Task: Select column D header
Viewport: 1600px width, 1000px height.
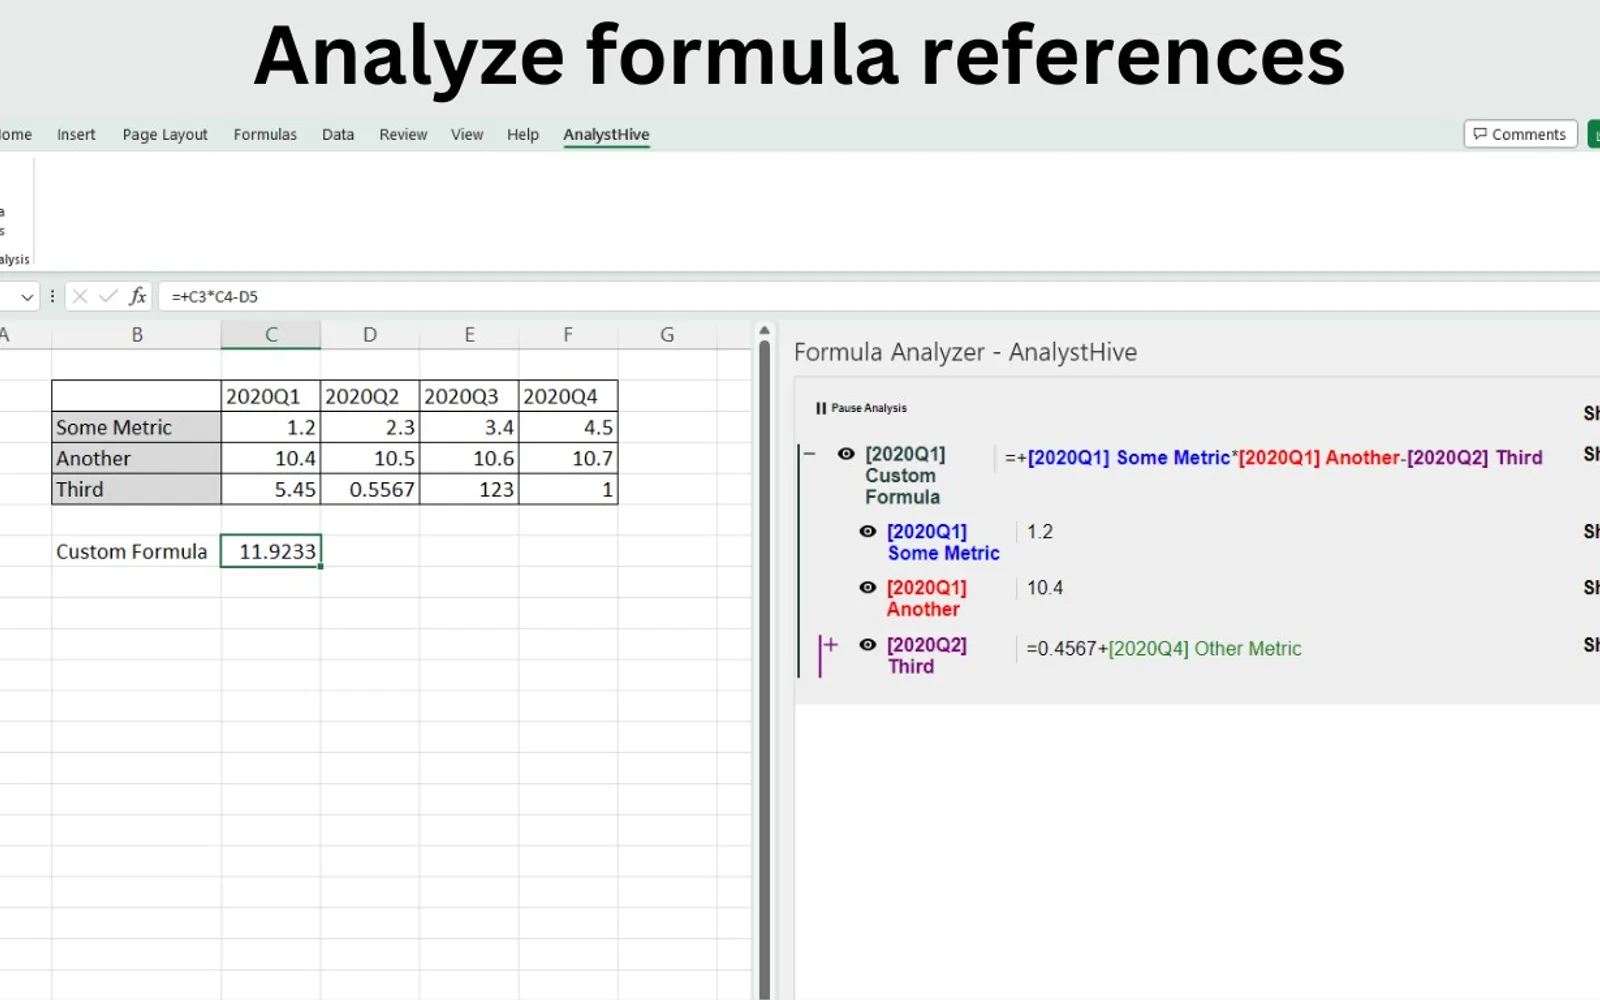Action: pos(370,335)
